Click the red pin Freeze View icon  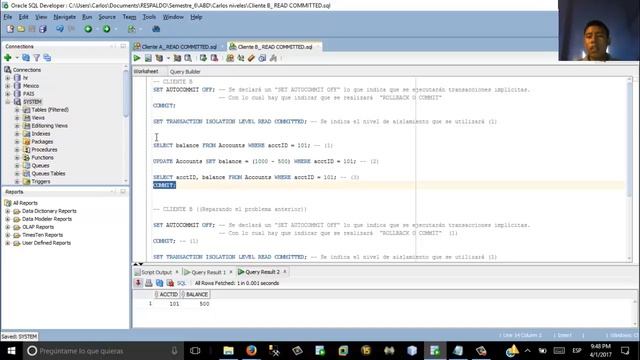[x=138, y=283]
